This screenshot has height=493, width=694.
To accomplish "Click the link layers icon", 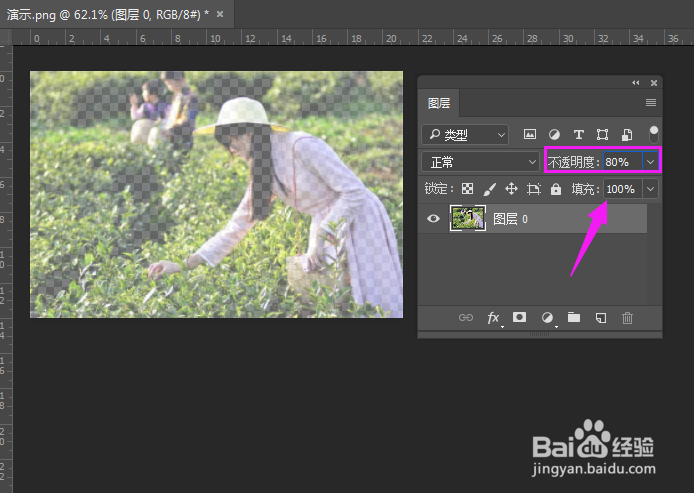I will 466,318.
